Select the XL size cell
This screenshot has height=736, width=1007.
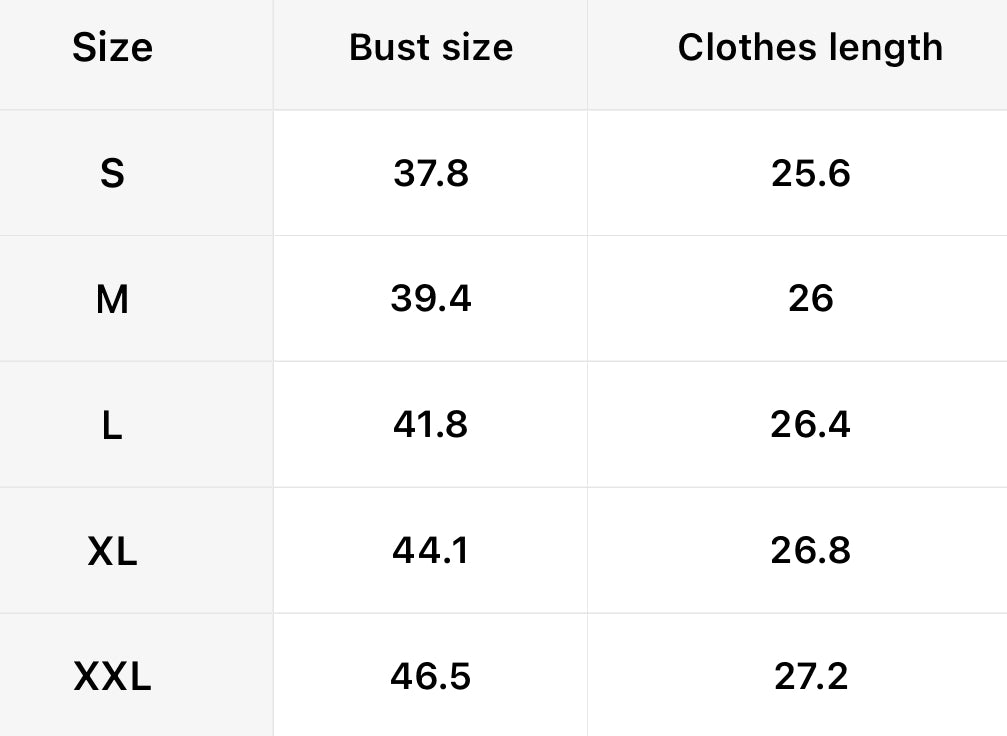pos(112,551)
